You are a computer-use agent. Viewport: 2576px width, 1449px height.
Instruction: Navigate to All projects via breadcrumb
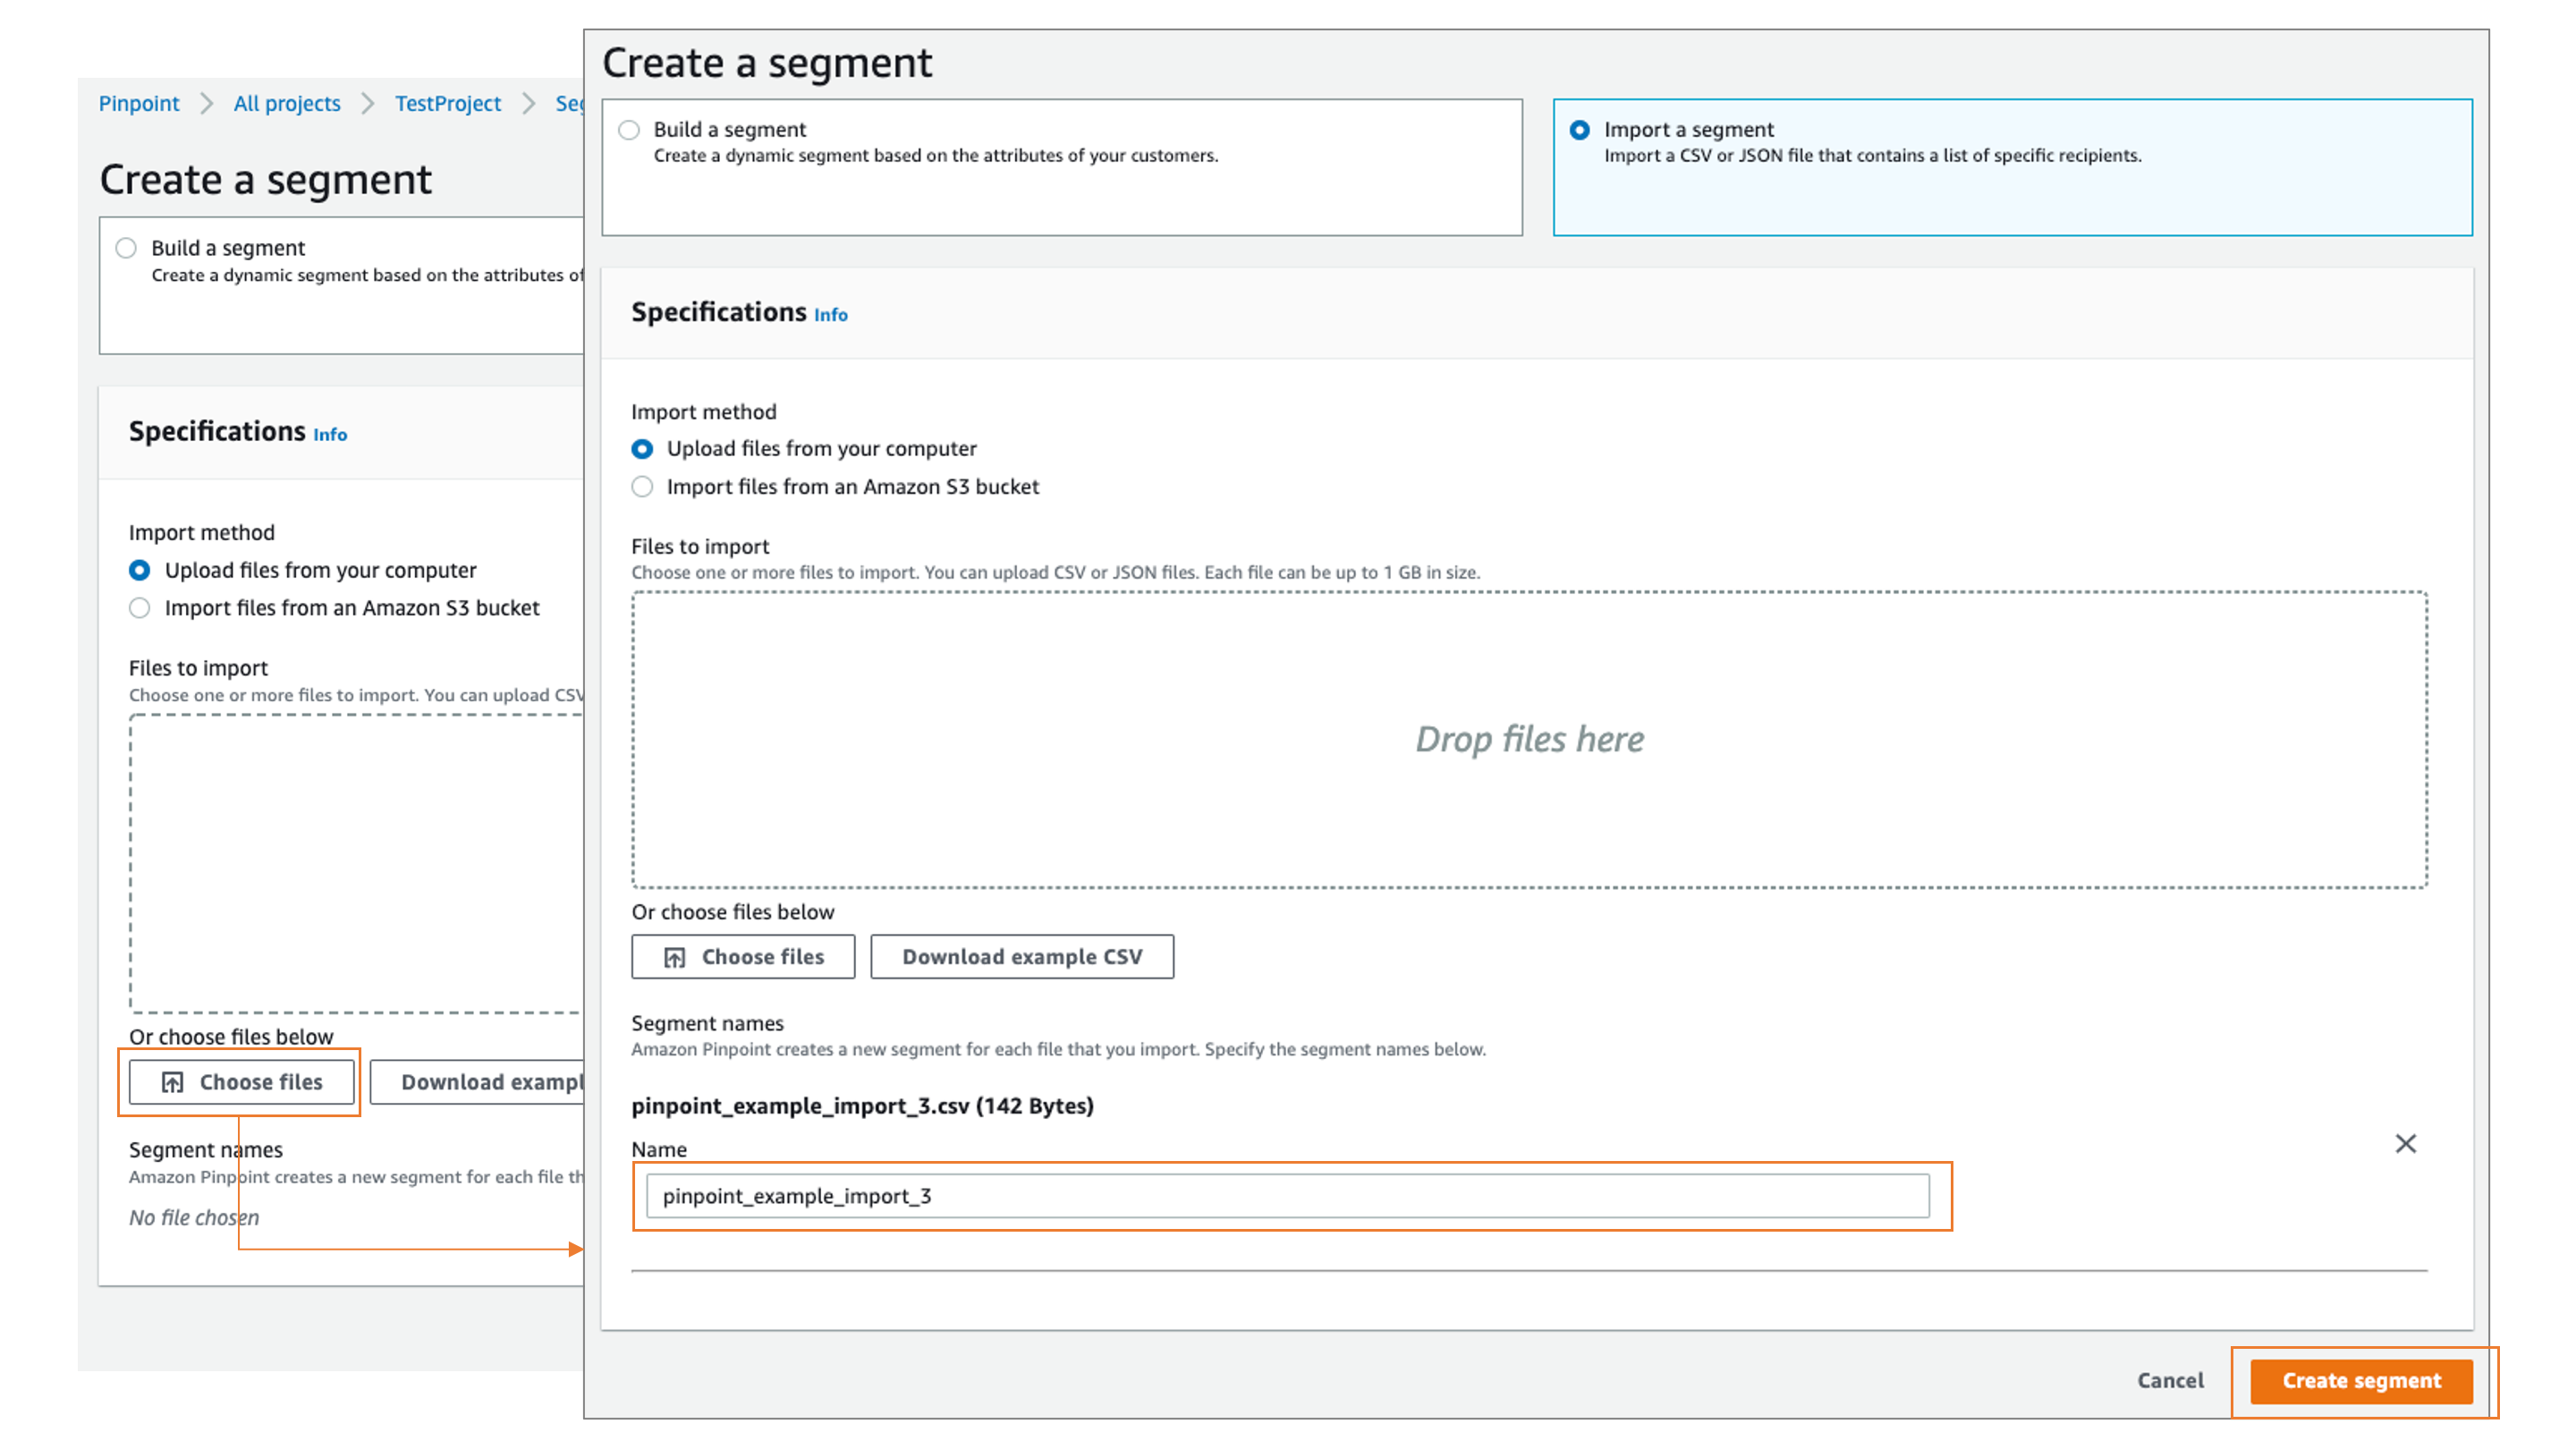click(x=286, y=103)
